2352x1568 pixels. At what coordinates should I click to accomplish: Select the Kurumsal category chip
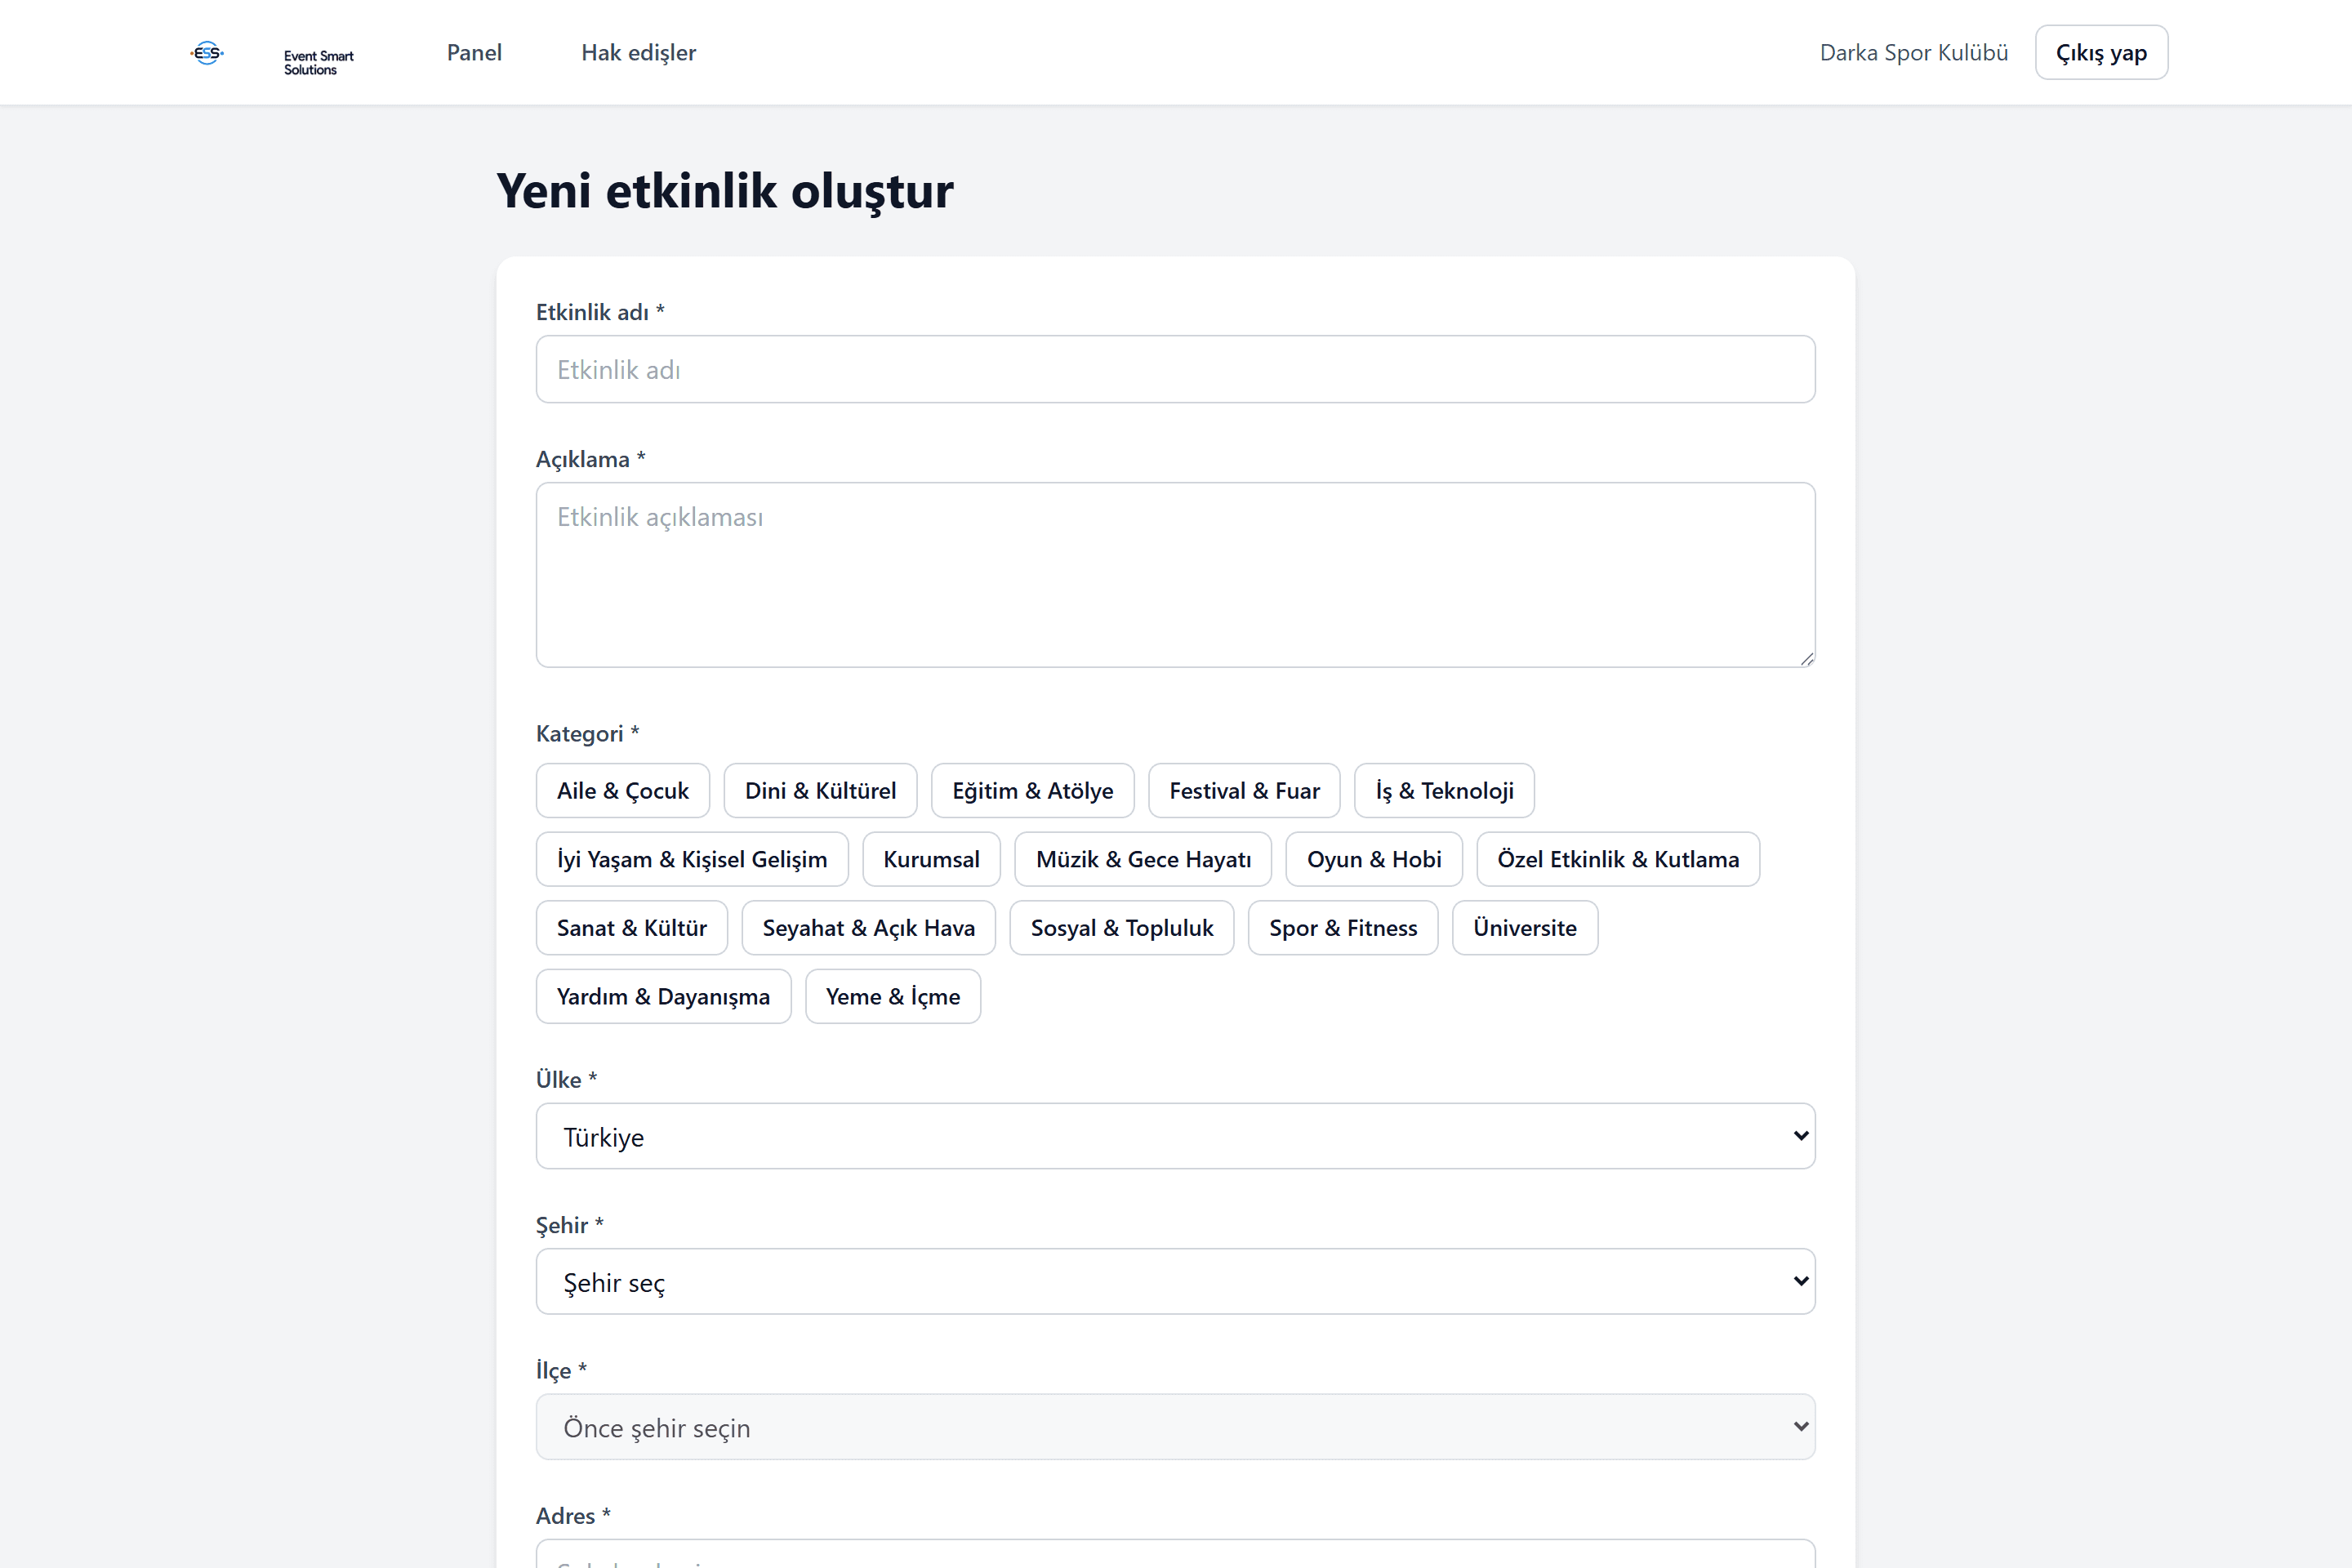[931, 859]
